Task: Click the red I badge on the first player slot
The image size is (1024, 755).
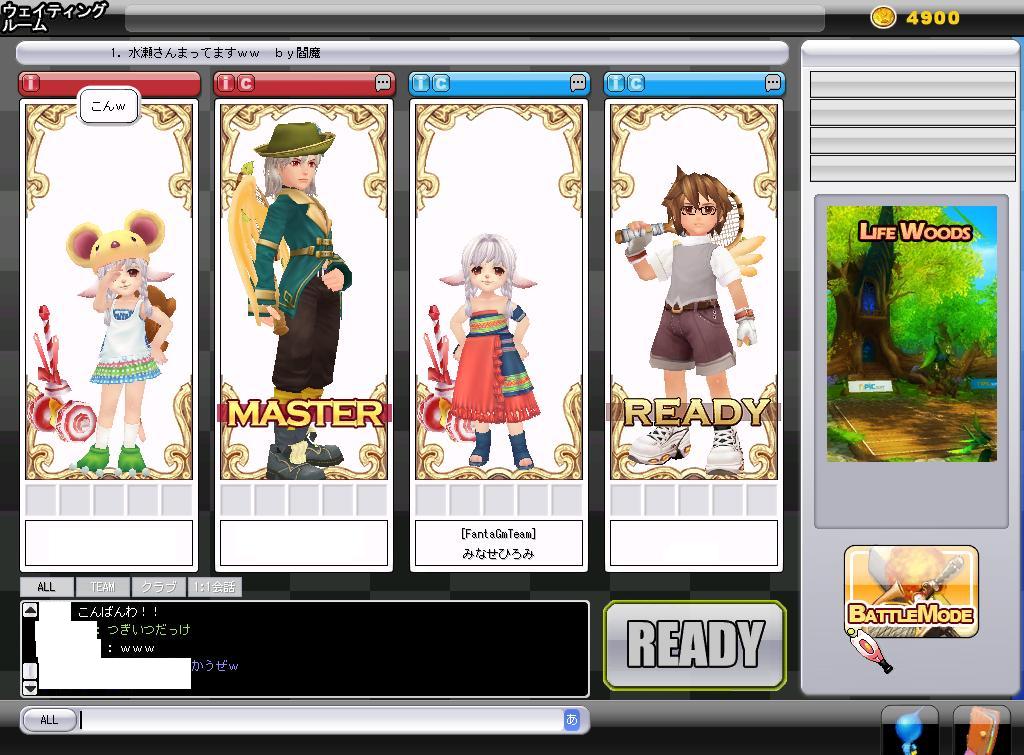Action: [32, 83]
